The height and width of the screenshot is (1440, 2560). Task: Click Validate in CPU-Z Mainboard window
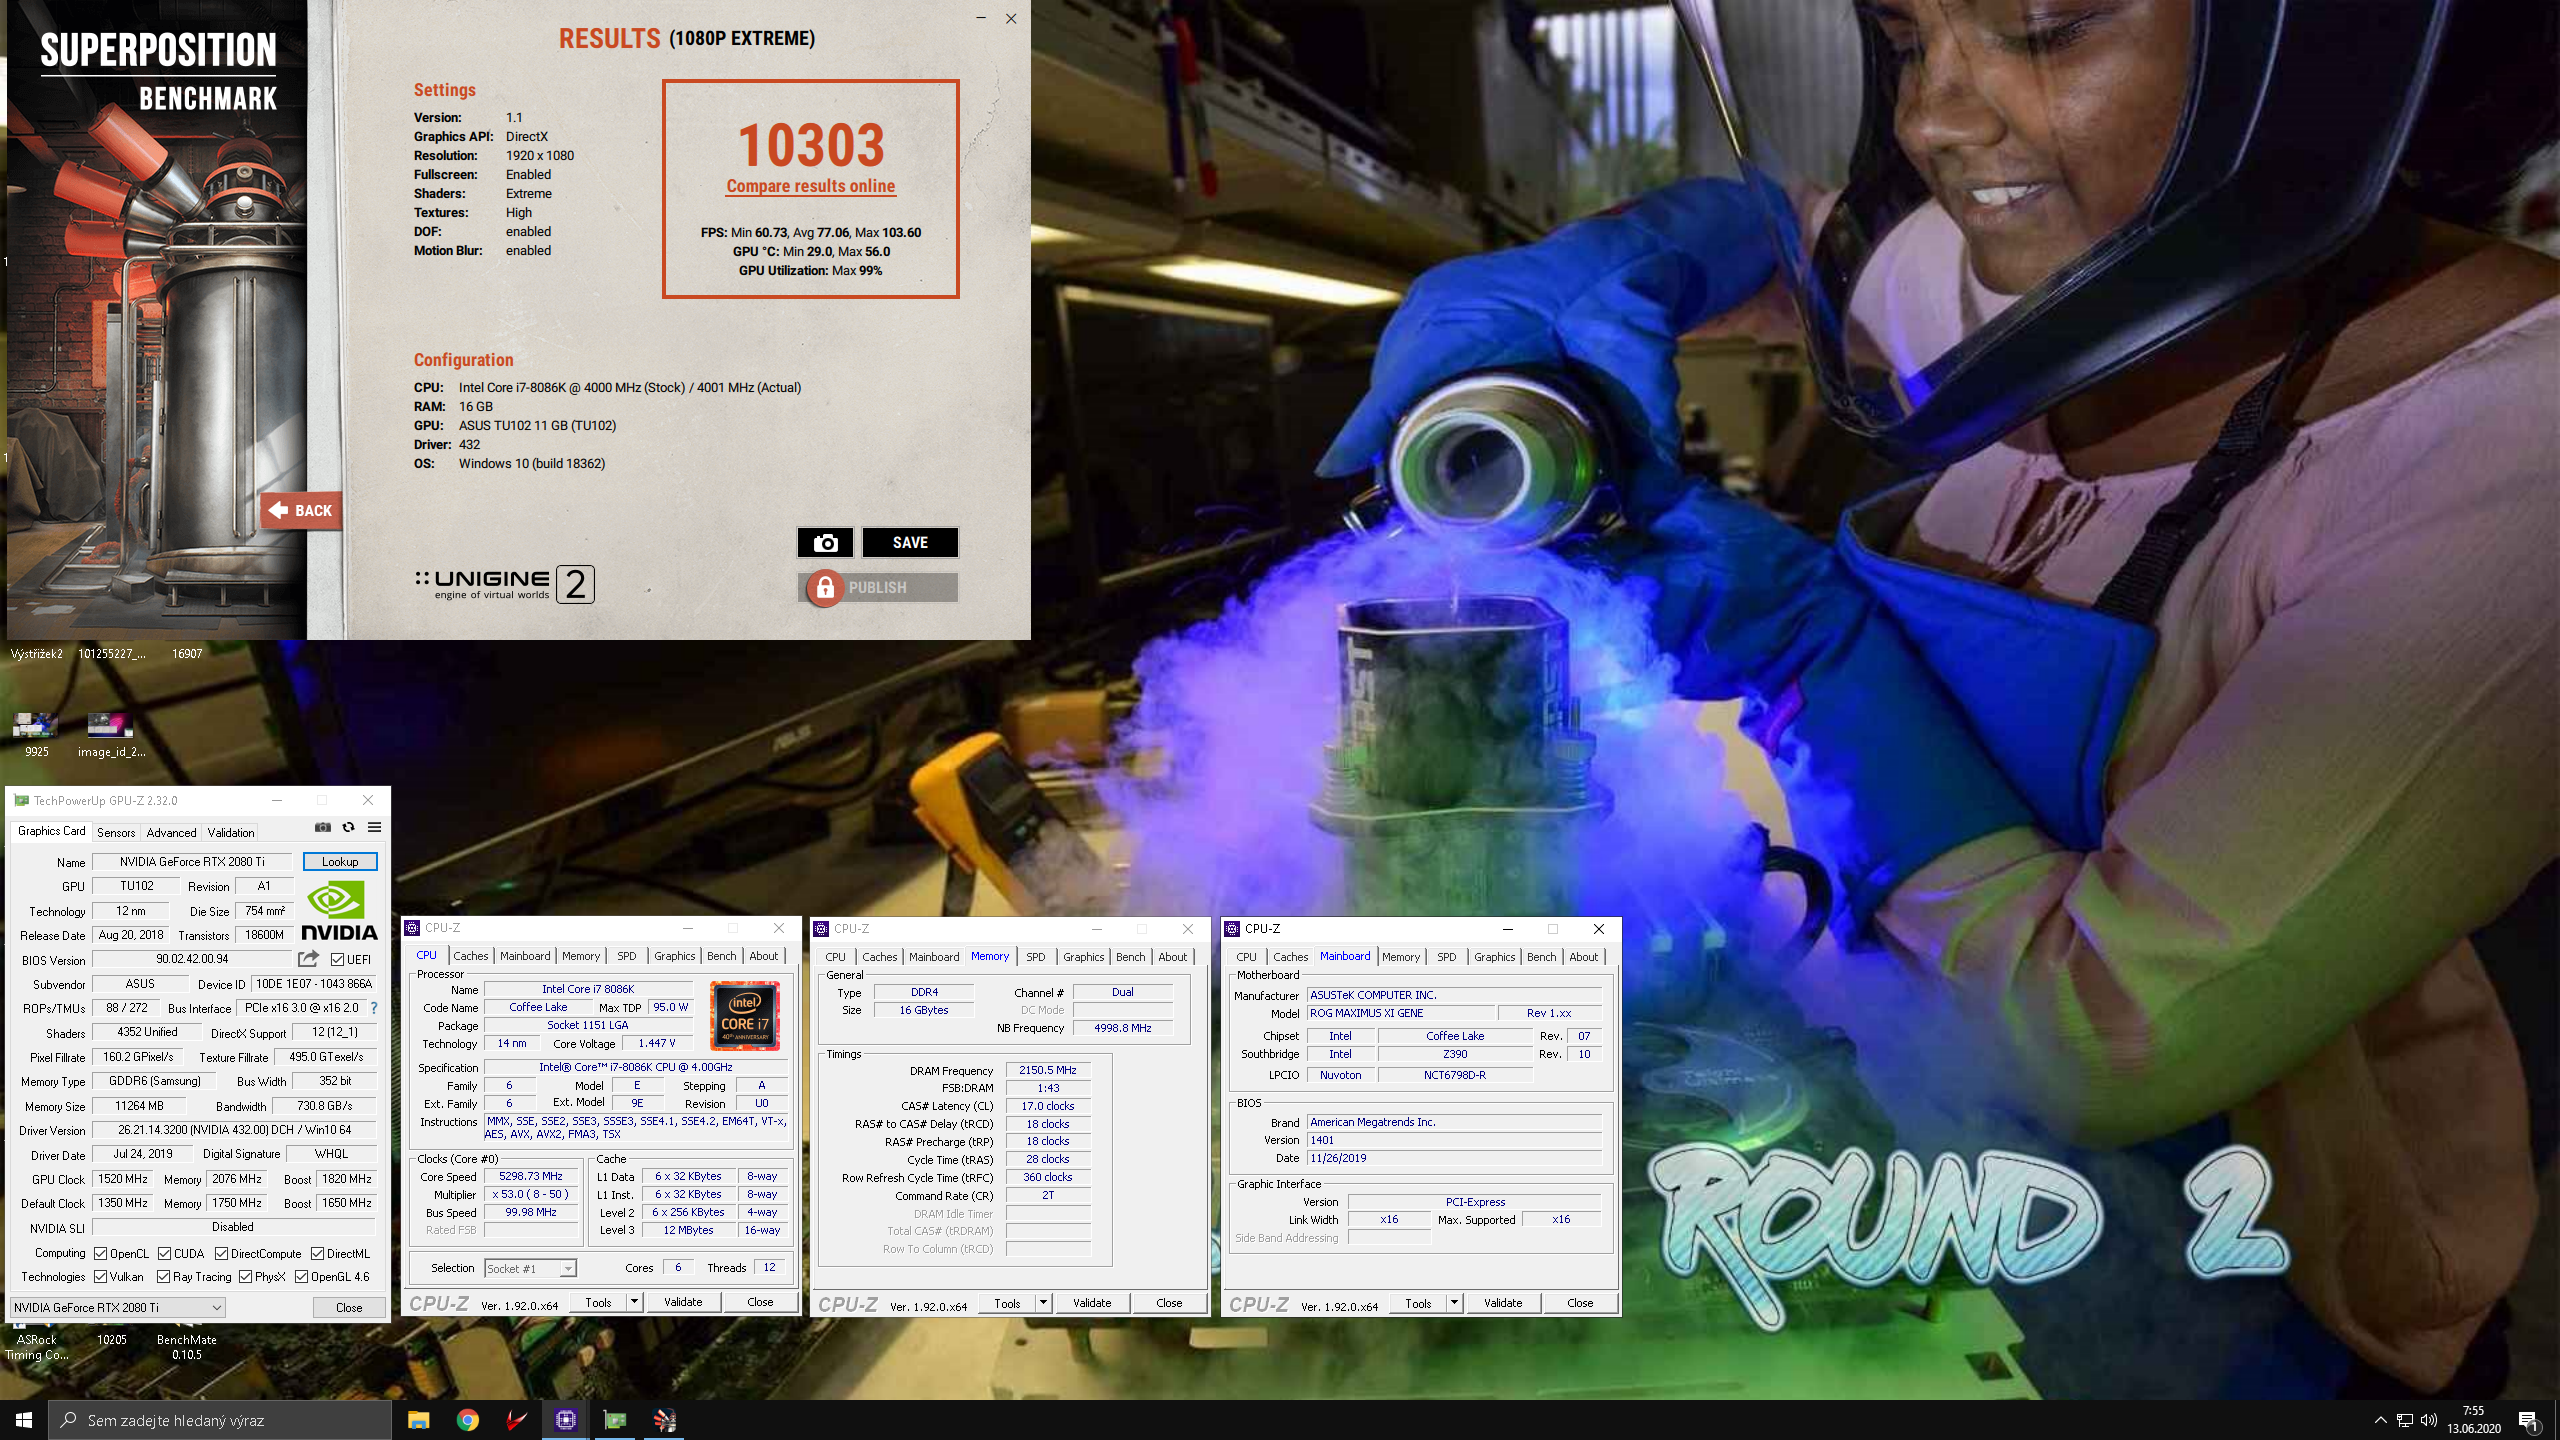(x=1503, y=1303)
